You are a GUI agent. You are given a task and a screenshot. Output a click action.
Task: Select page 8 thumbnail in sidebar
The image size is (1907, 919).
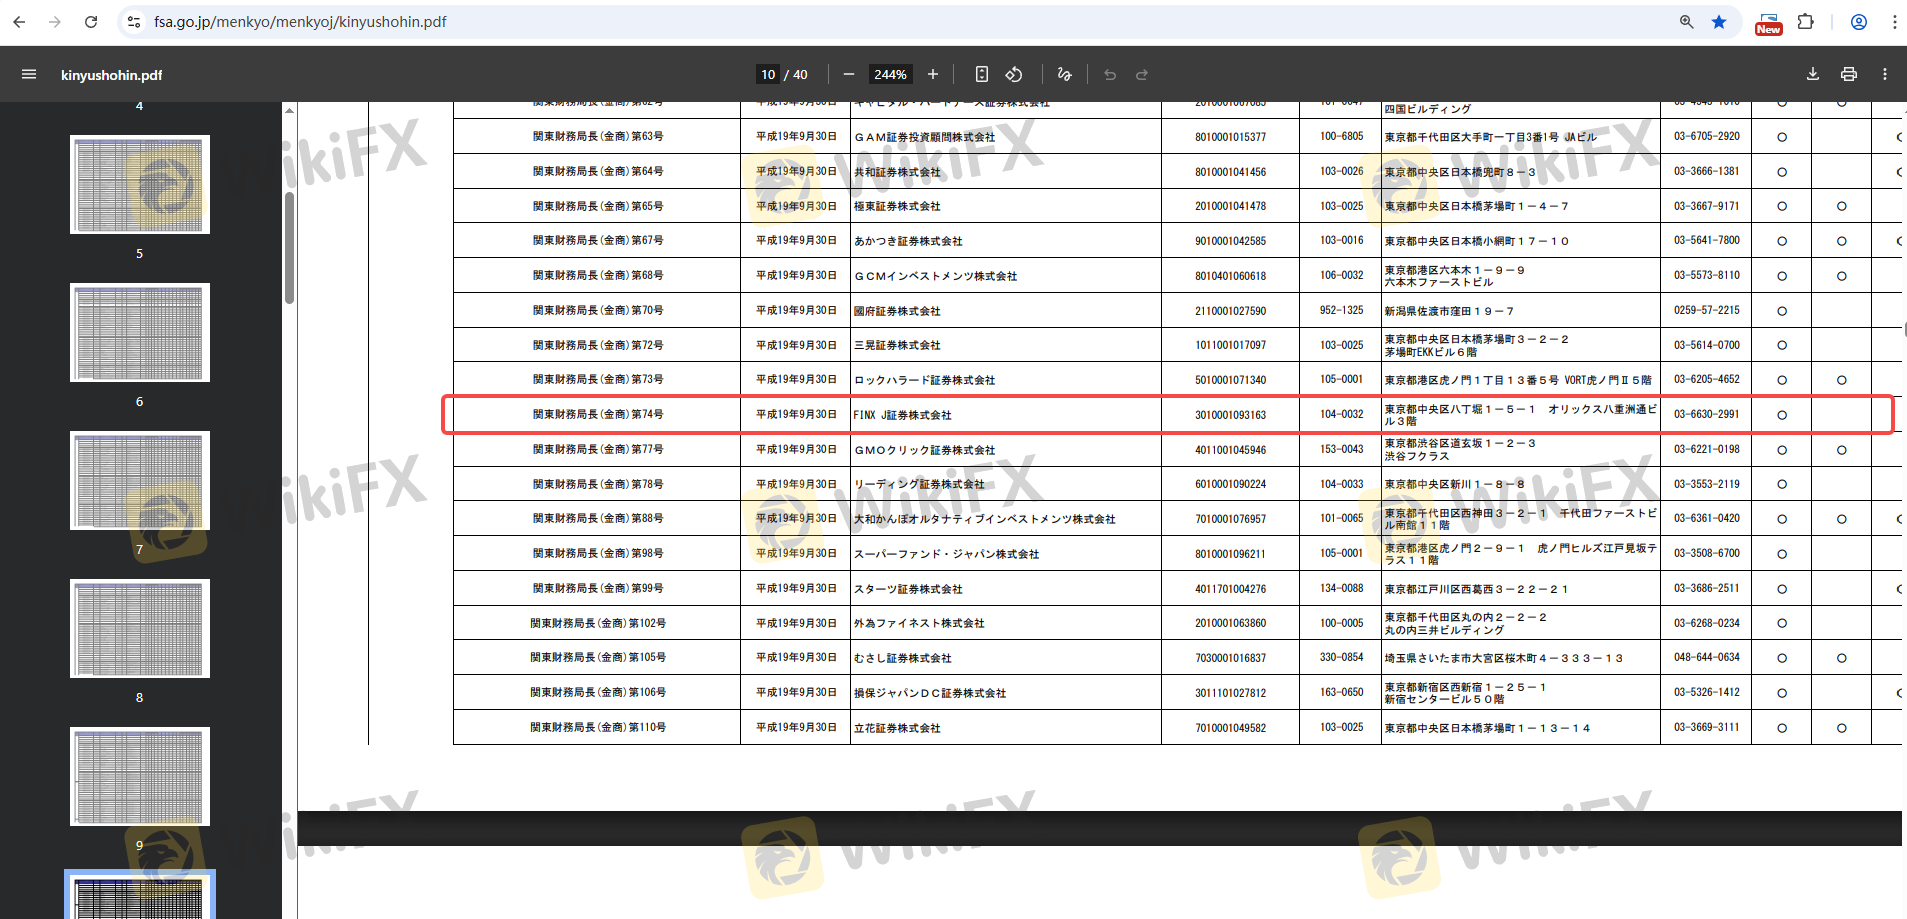[140, 628]
